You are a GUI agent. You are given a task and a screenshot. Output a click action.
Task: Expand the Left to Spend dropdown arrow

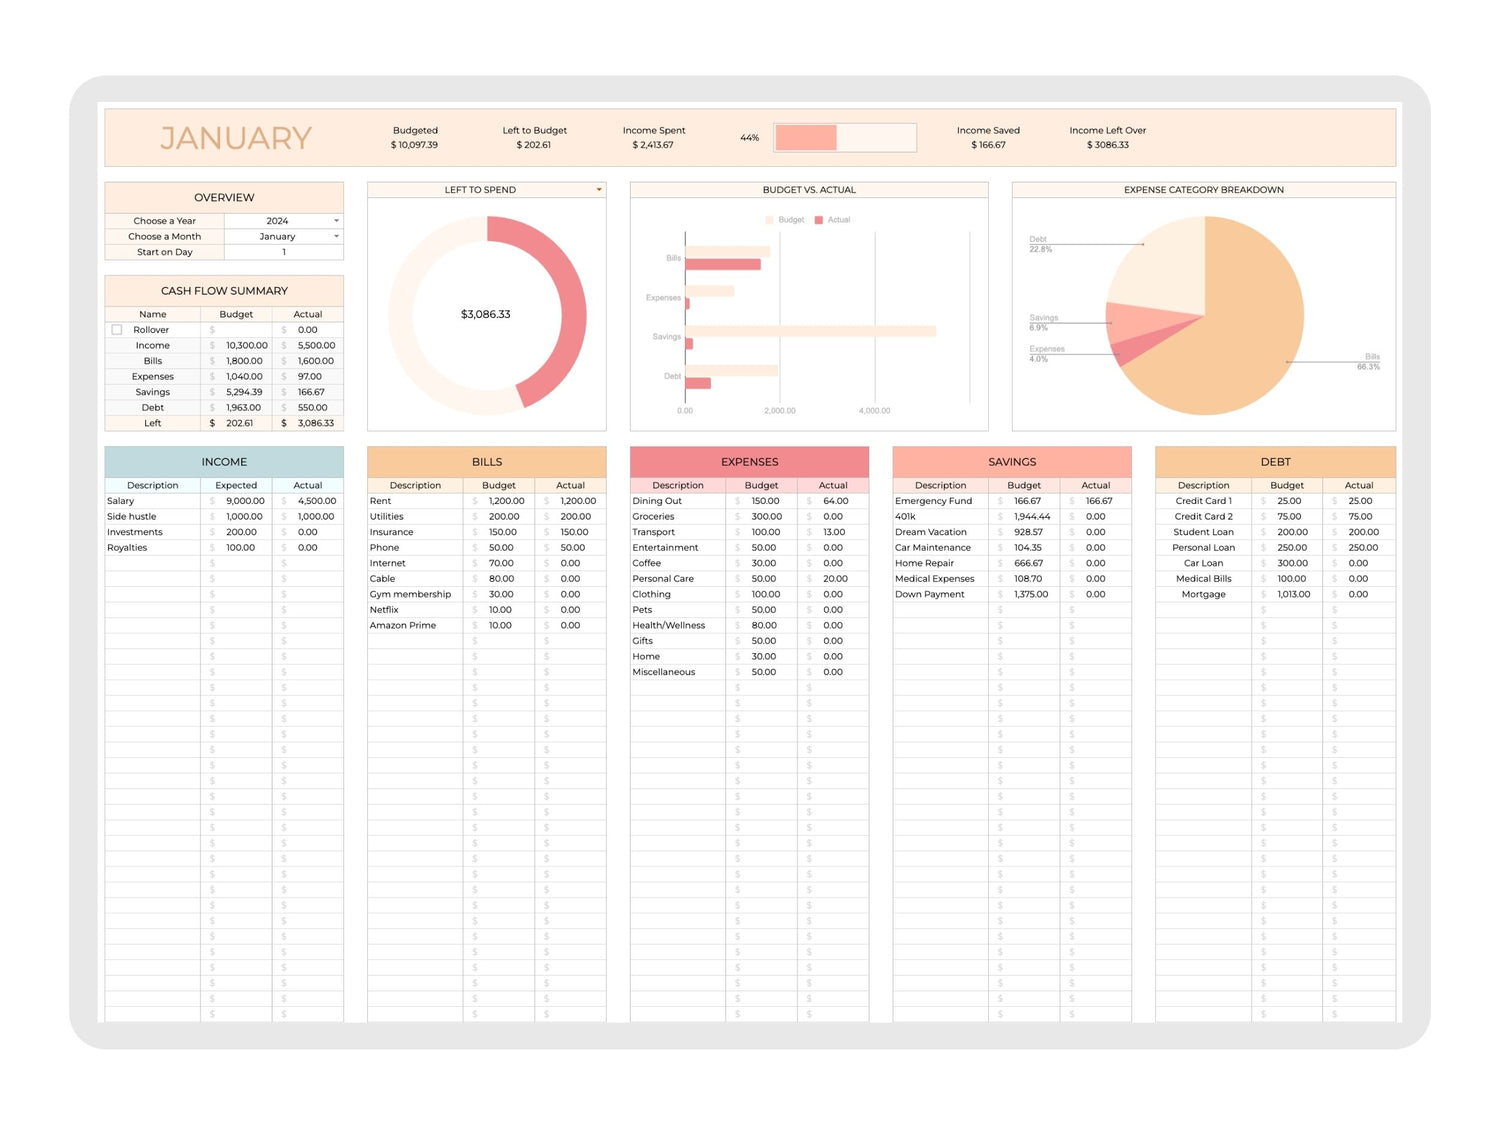(x=599, y=190)
